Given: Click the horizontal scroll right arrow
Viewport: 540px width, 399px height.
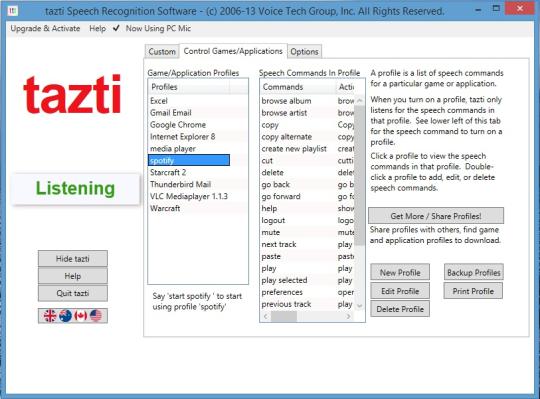Looking at the screenshot, I should pyautogui.click(x=349, y=316).
